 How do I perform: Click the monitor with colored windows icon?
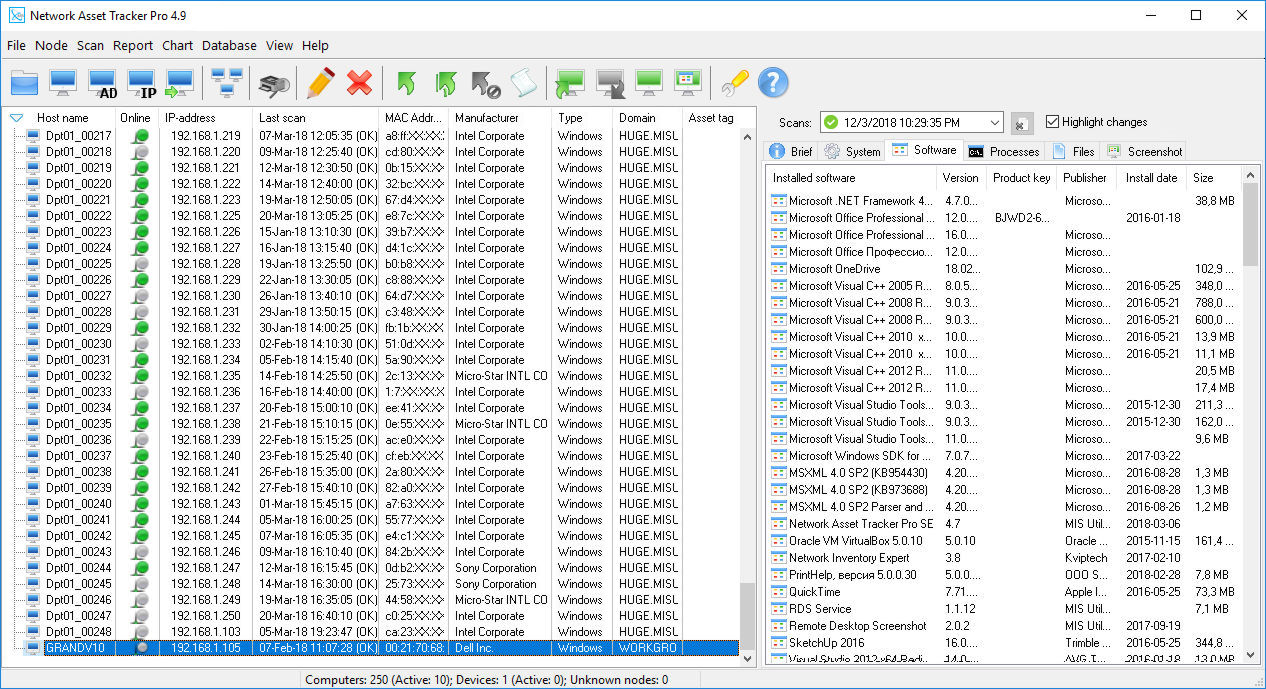point(688,82)
